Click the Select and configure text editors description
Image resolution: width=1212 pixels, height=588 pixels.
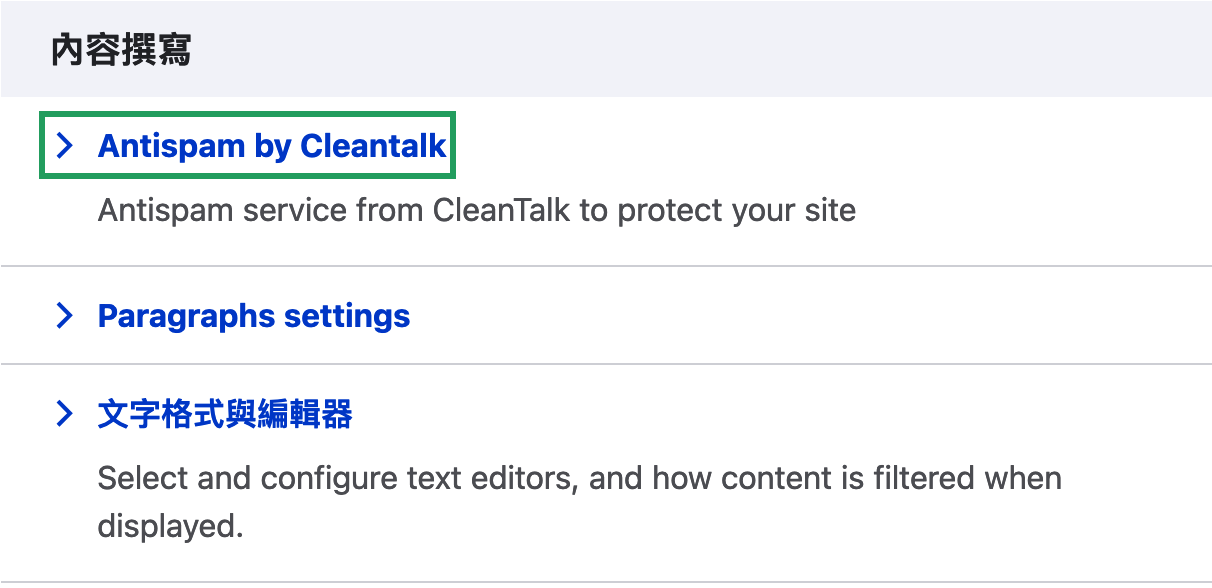coord(579,478)
